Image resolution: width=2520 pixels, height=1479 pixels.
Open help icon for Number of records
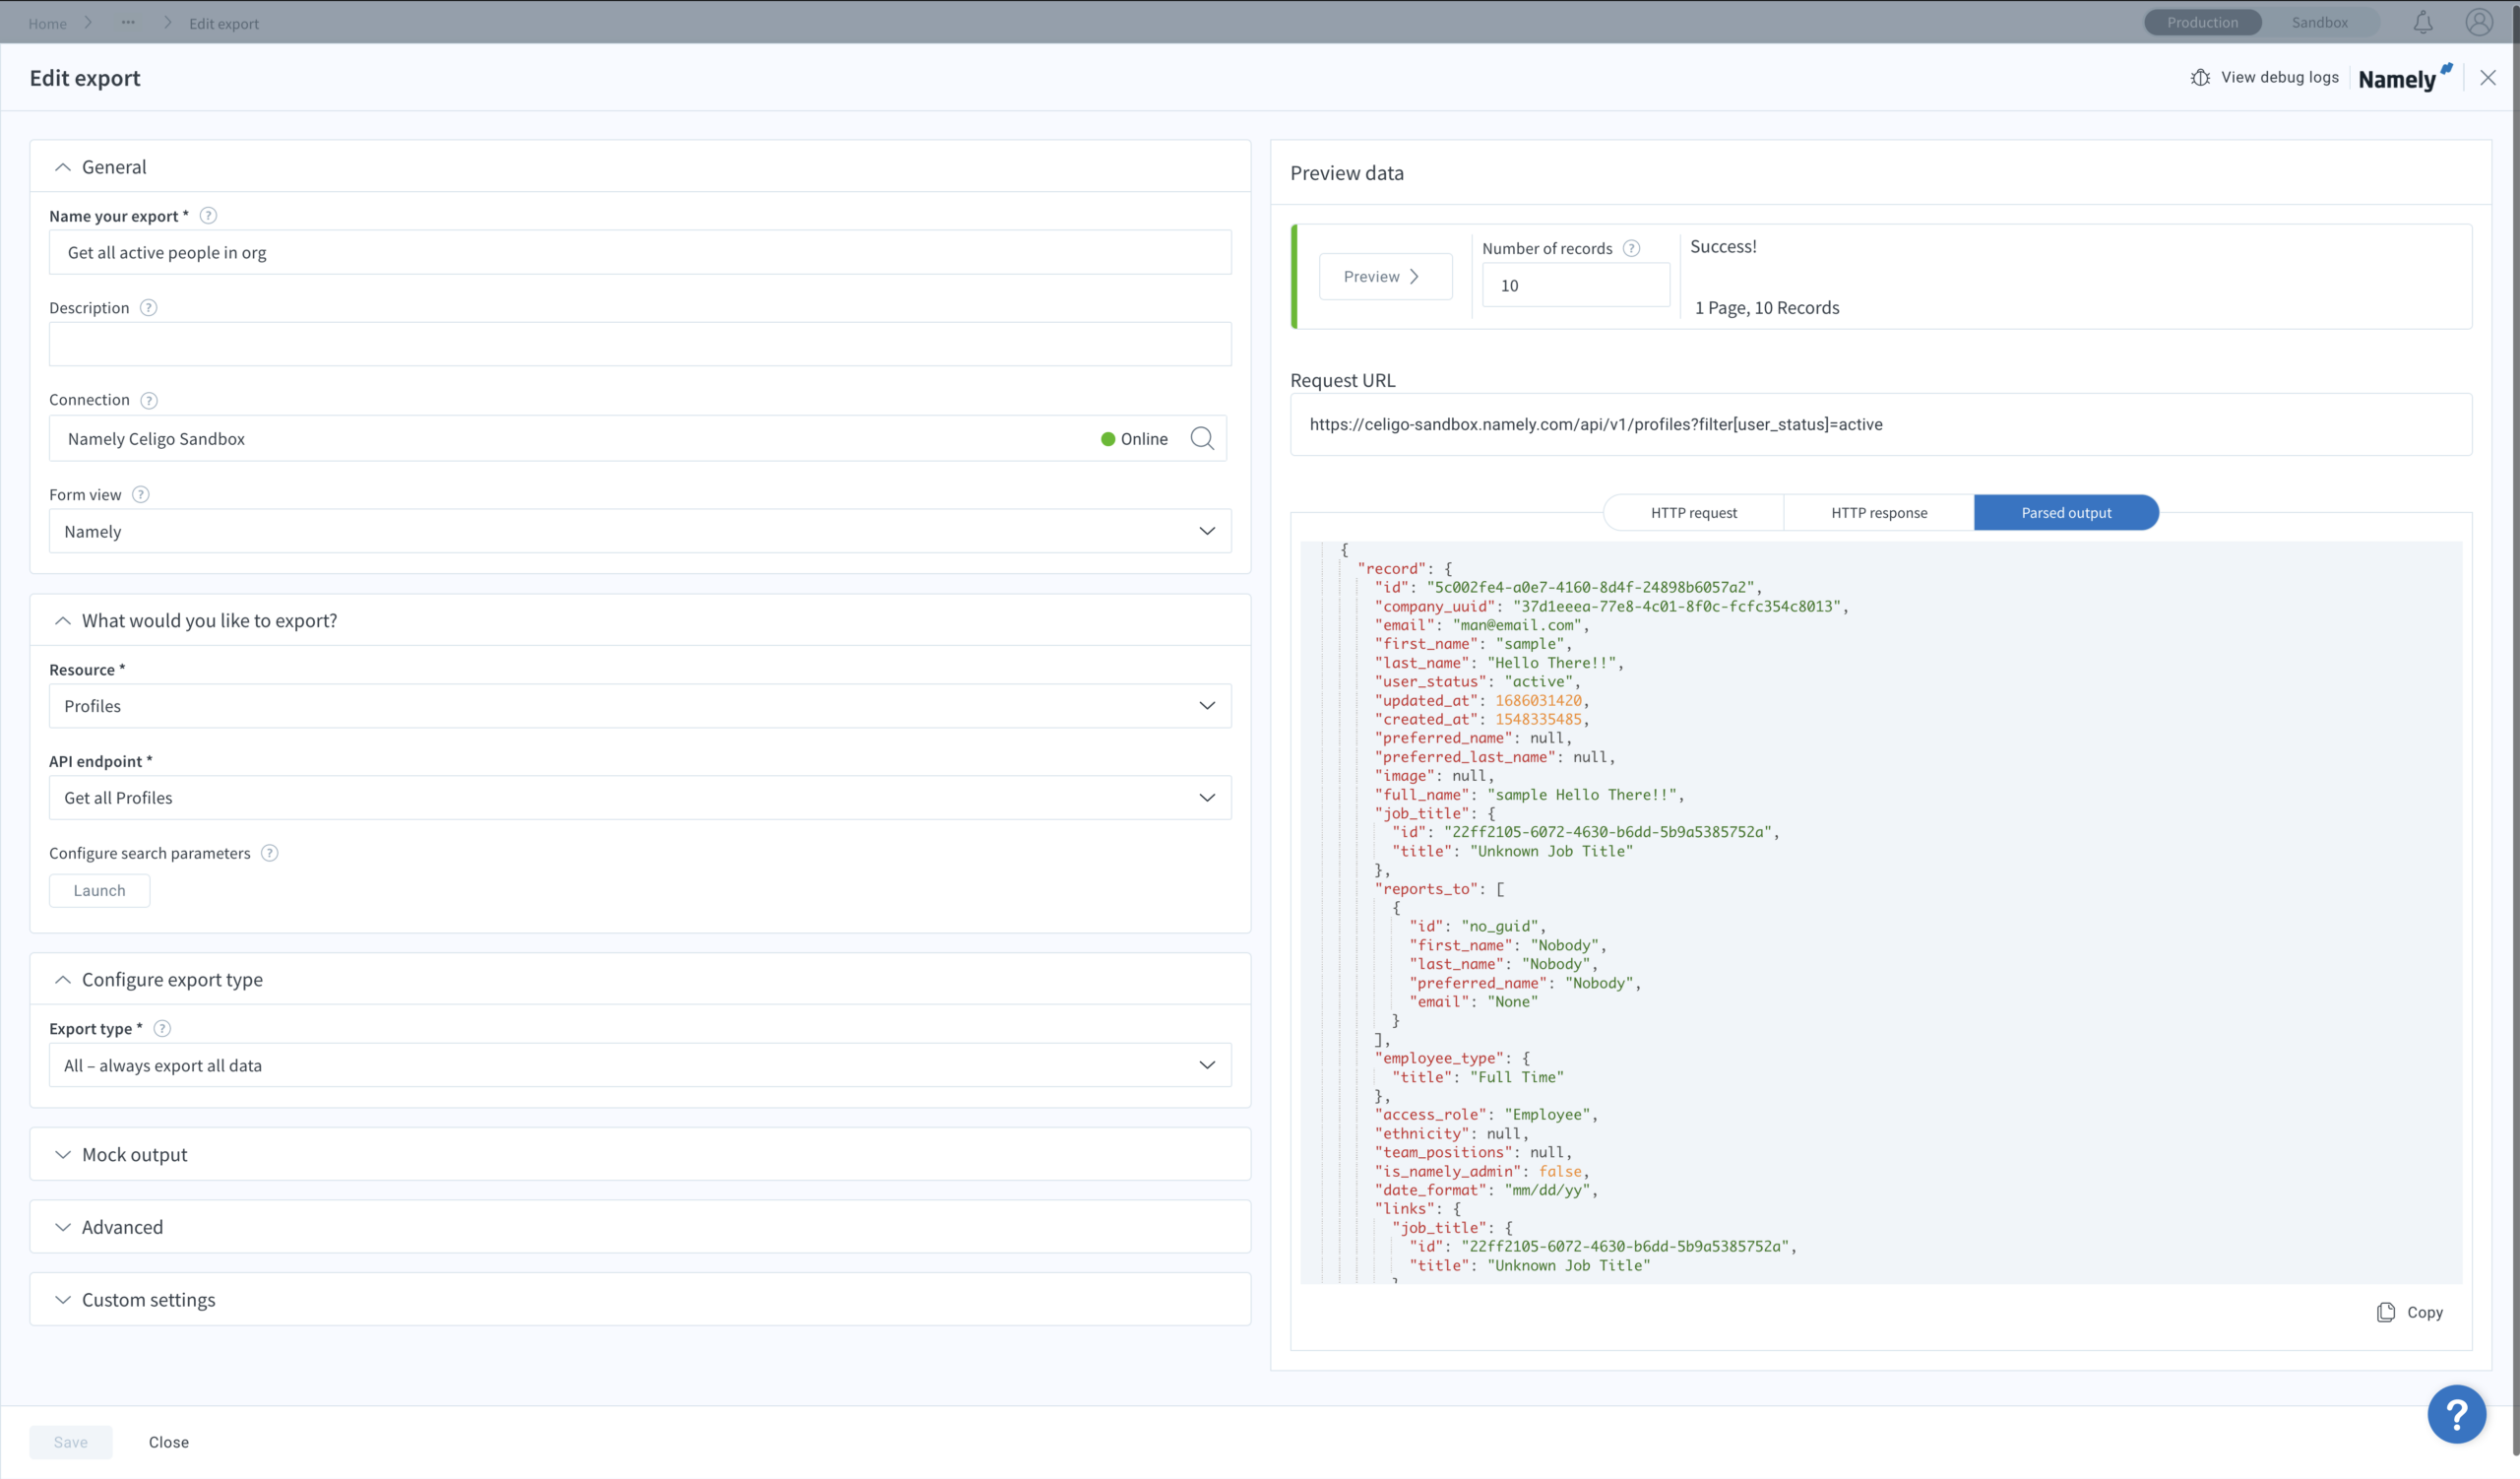tap(1631, 249)
